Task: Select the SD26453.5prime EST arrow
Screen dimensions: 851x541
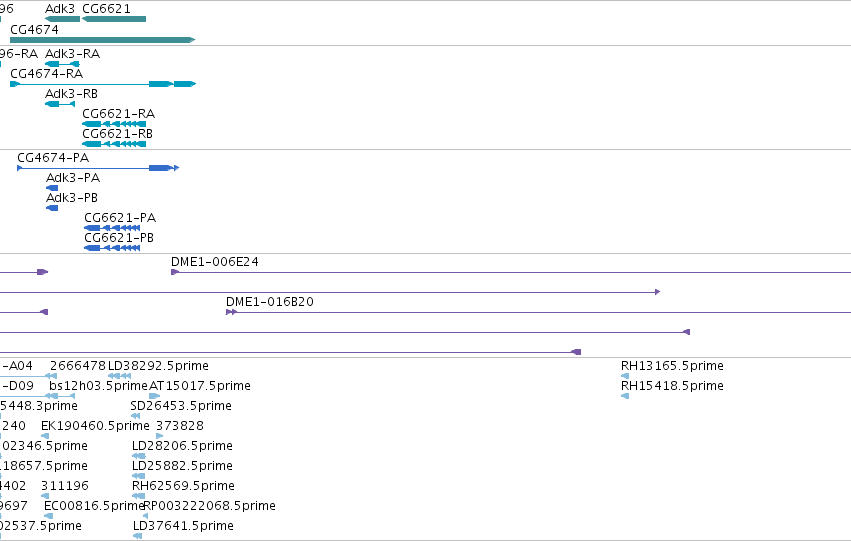Action: (136, 416)
